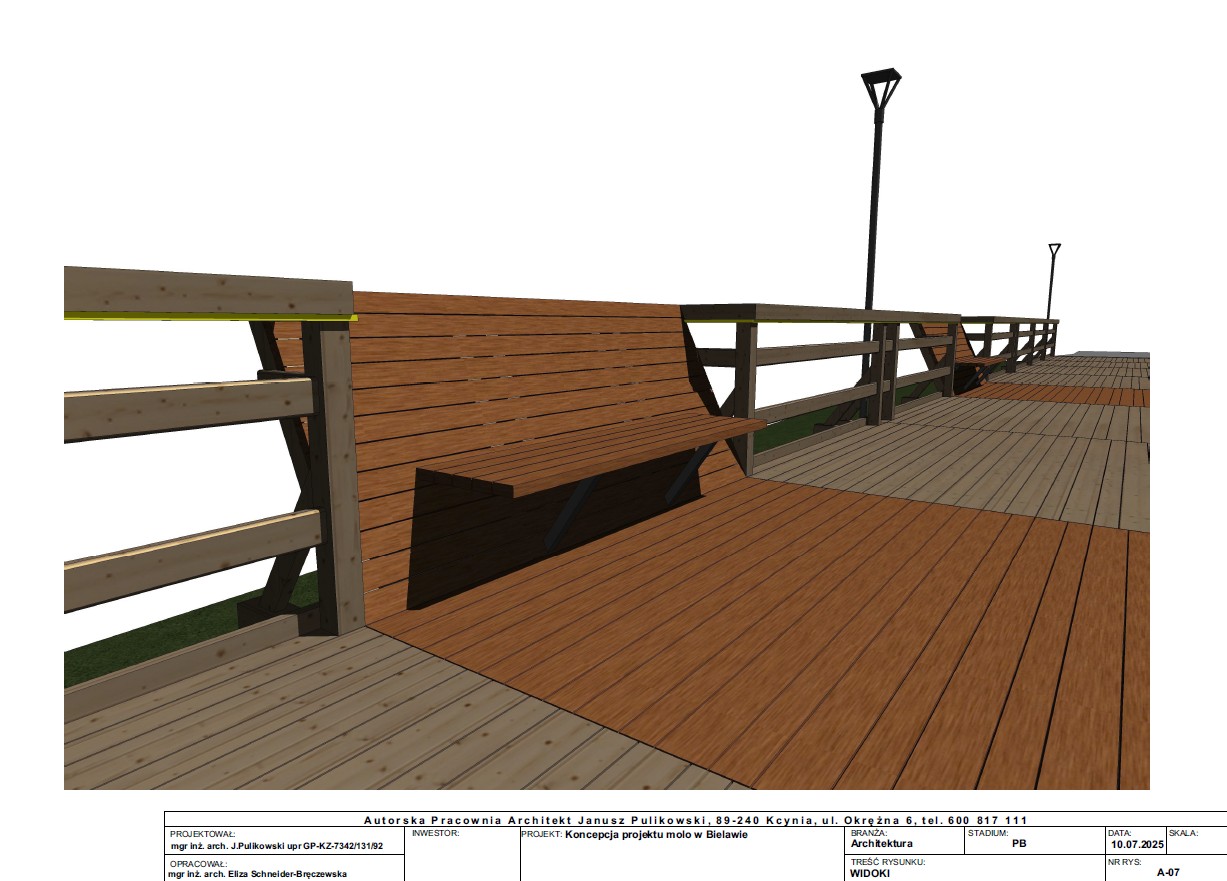Click the title block header with architect address
This screenshot has width=1227, height=881.
[x=694, y=820]
